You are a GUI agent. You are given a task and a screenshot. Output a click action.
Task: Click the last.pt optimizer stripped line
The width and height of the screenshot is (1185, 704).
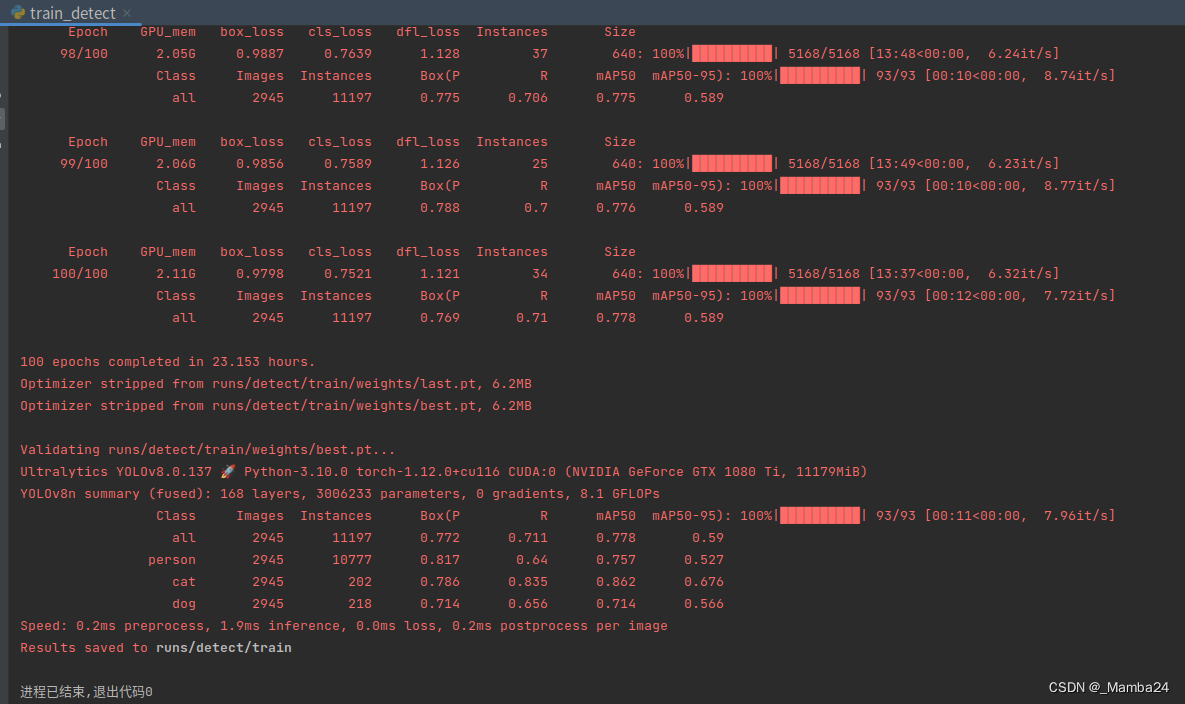276,384
